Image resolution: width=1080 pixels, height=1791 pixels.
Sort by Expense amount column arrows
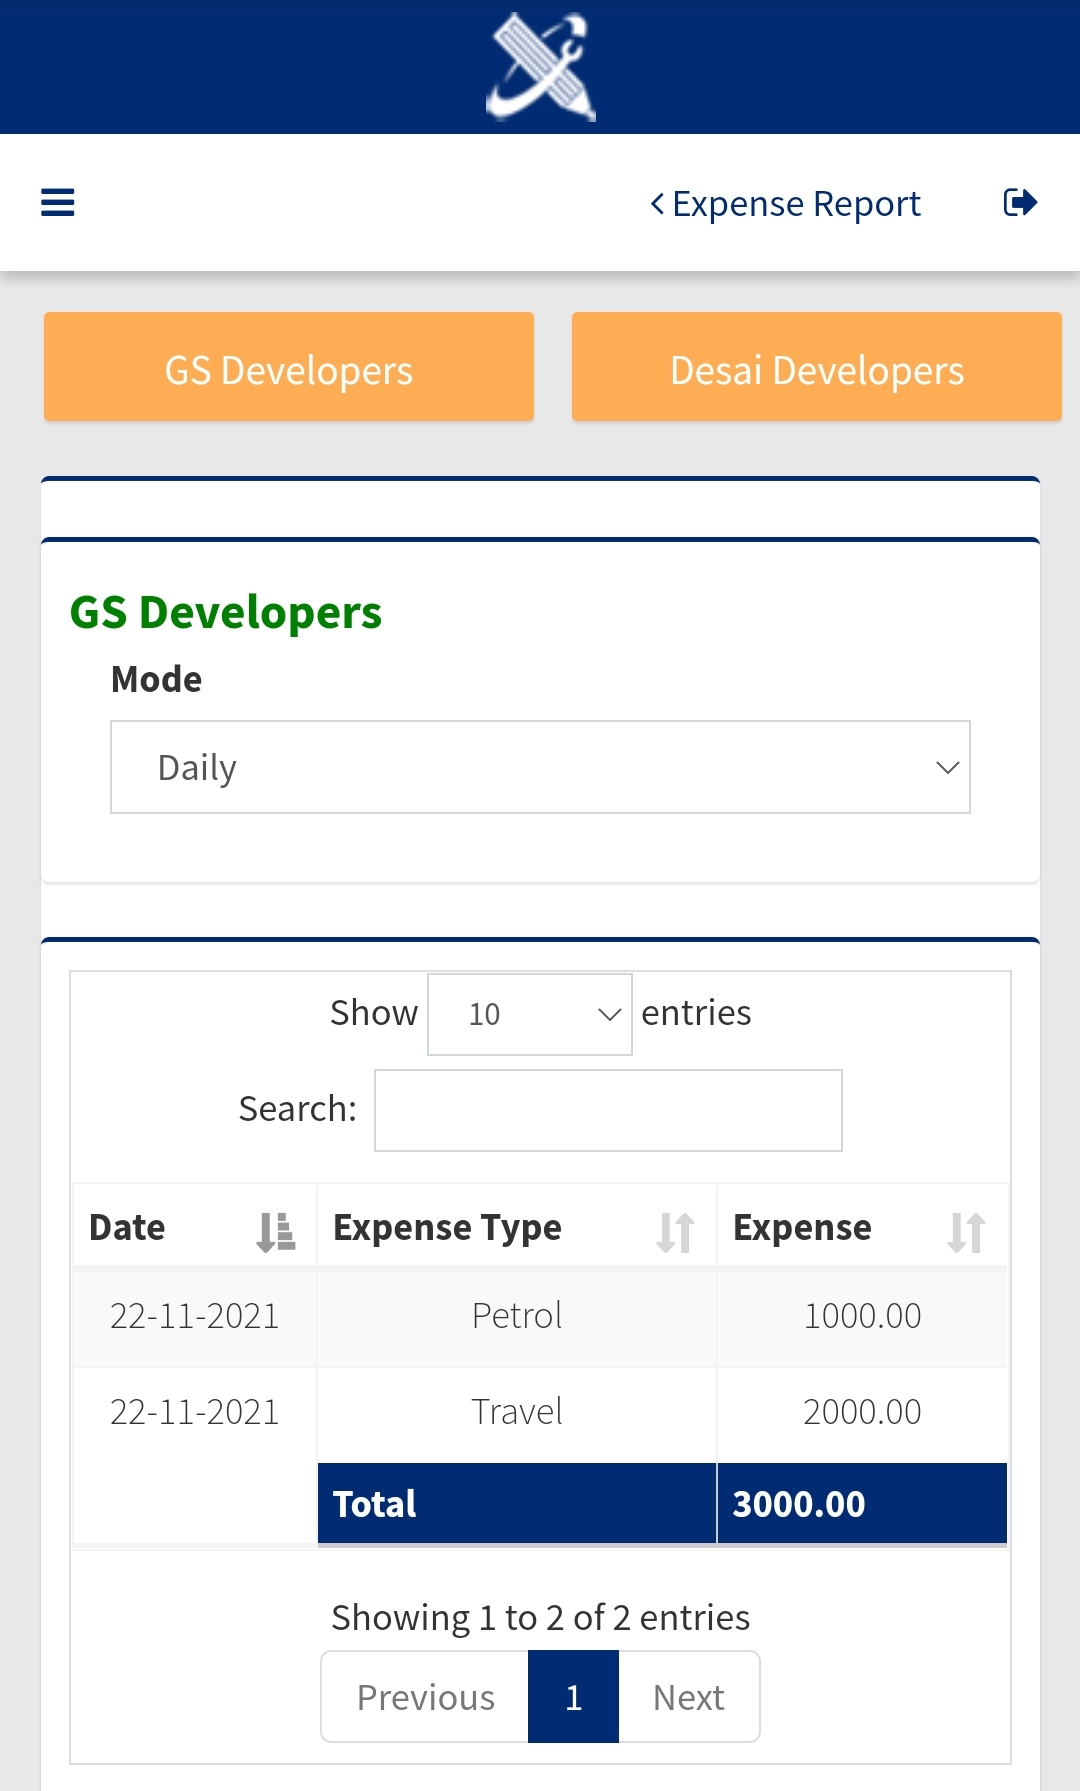(x=966, y=1231)
